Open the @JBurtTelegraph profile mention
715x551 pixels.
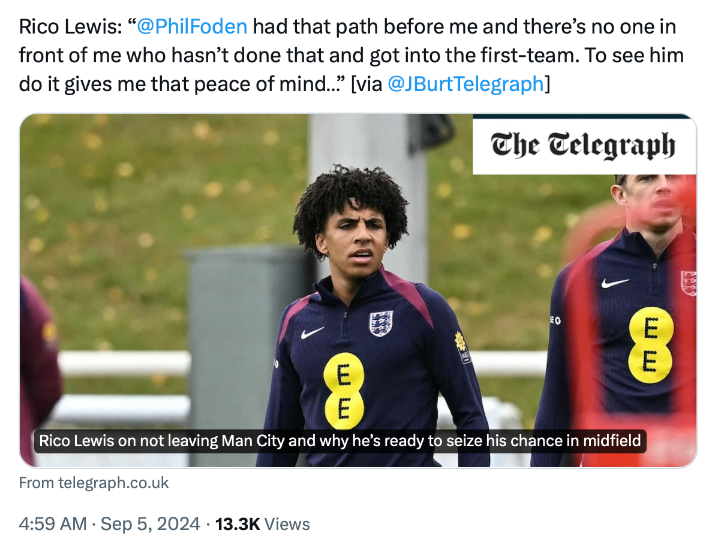coord(465,84)
